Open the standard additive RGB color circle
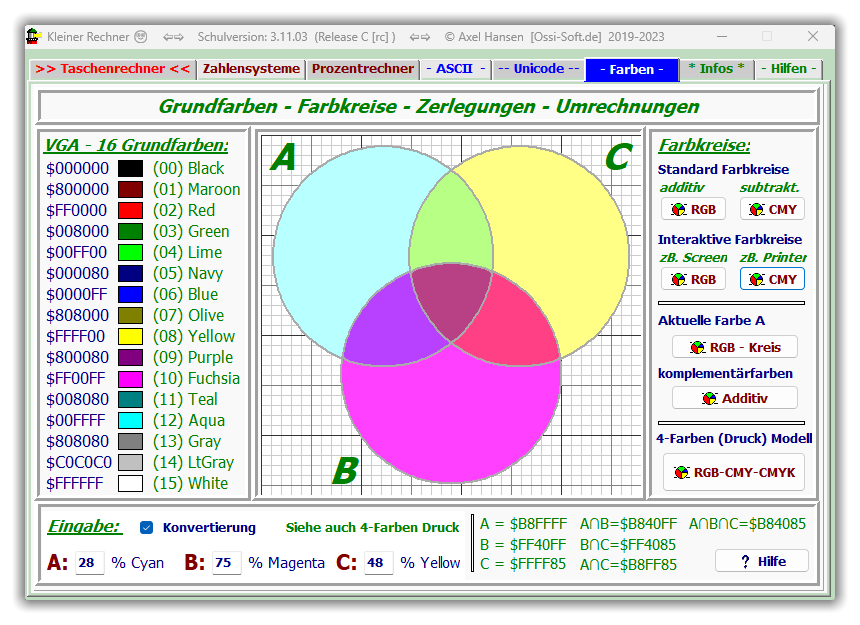 point(693,209)
